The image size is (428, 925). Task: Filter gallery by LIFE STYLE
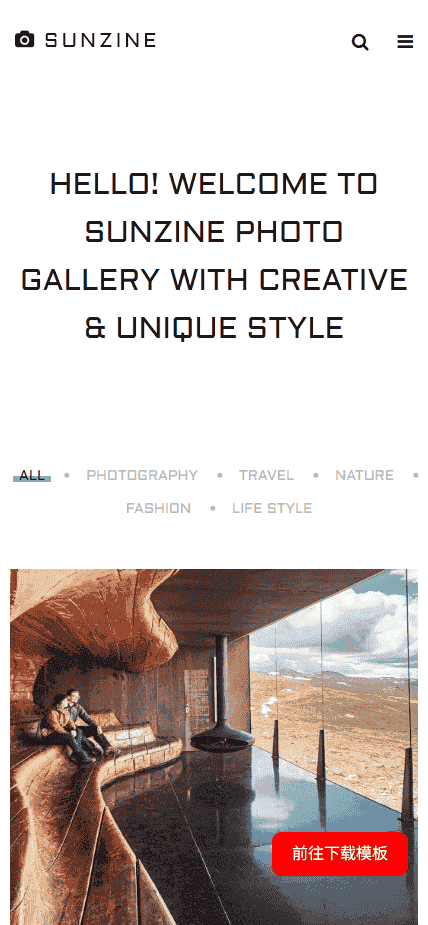point(272,508)
